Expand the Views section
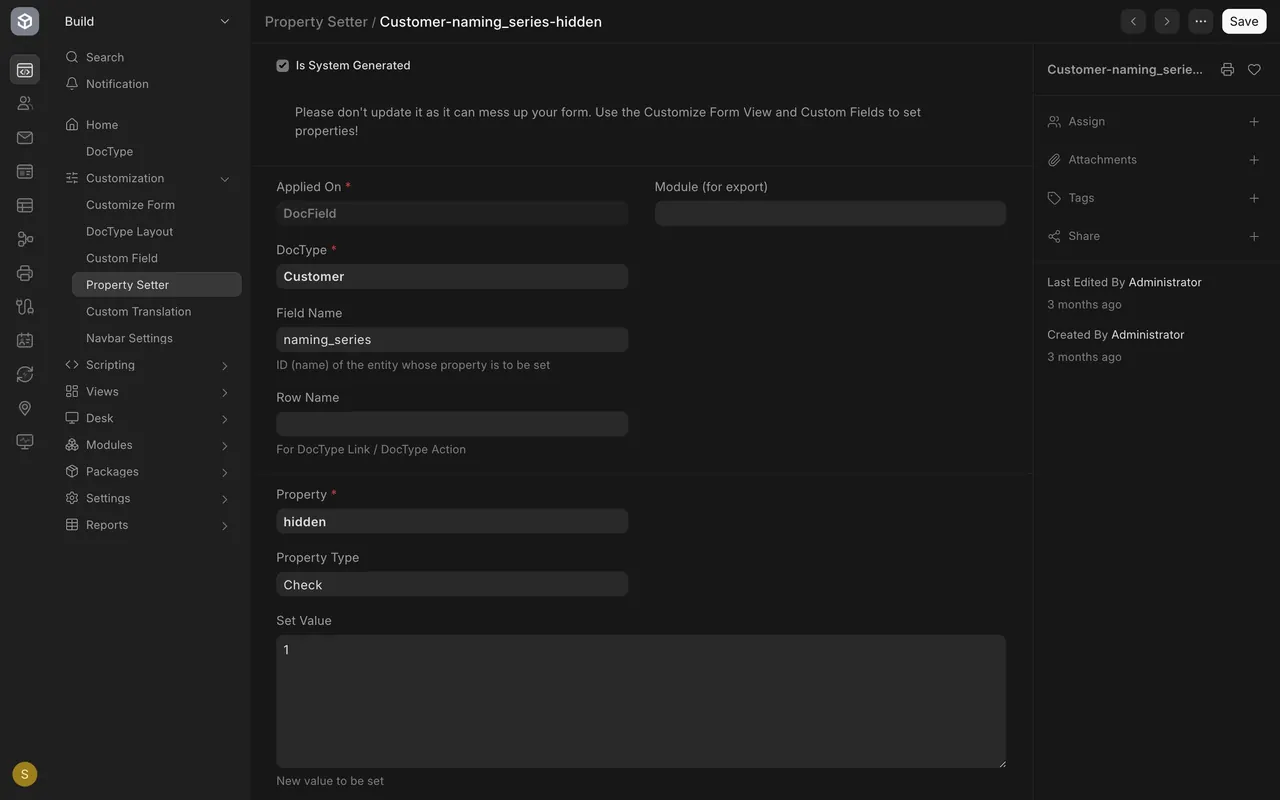 (225, 392)
